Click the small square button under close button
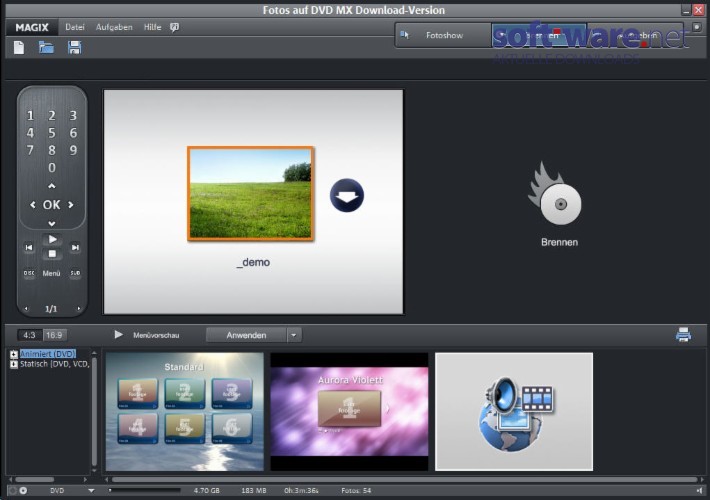Viewport: 710px width, 500px height. tap(697, 27)
